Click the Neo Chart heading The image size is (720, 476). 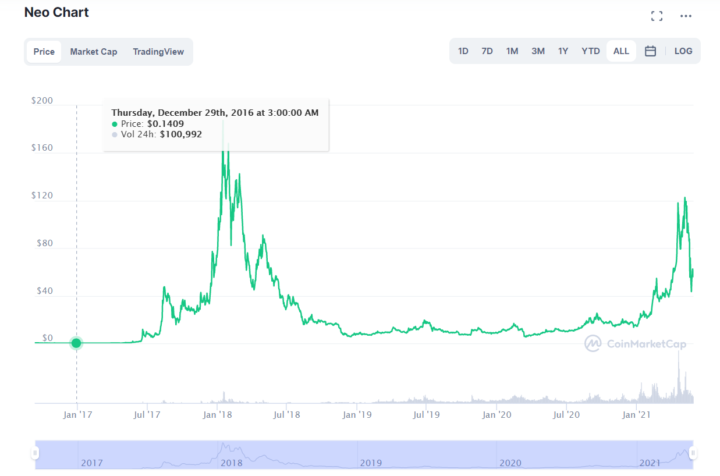(56, 12)
